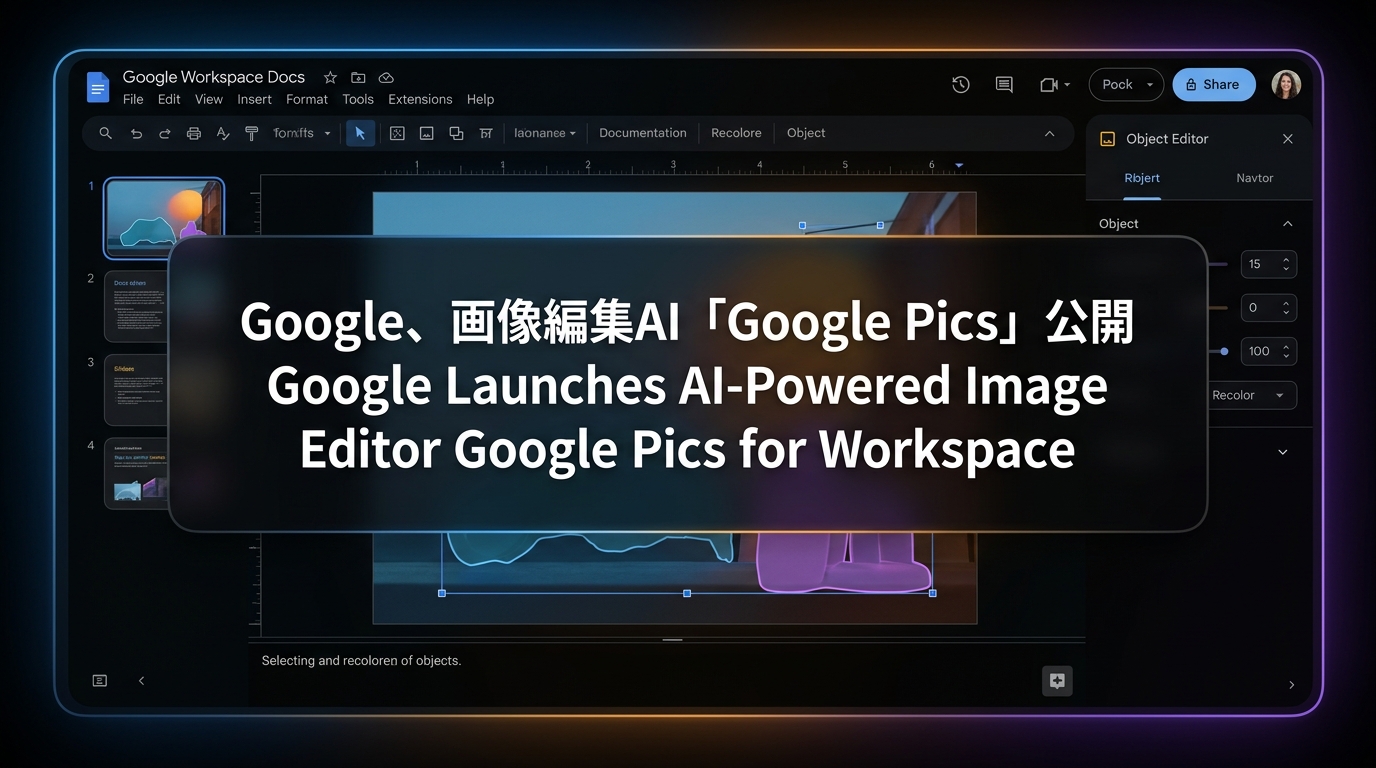
Task: Open the user profile avatar
Action: pos(1286,84)
